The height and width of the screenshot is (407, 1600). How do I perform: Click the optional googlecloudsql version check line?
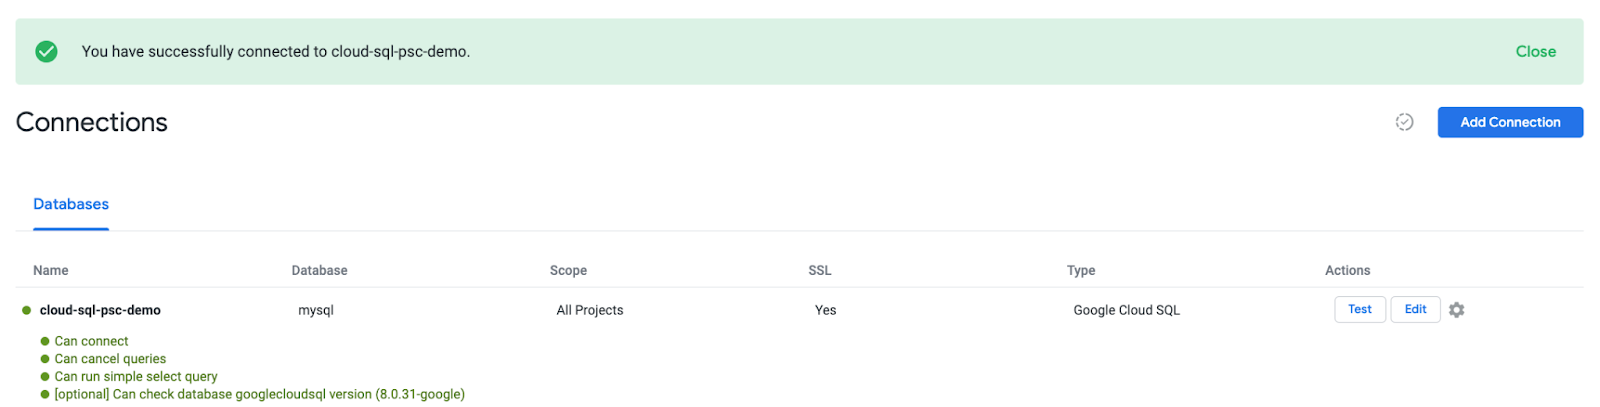click(259, 395)
